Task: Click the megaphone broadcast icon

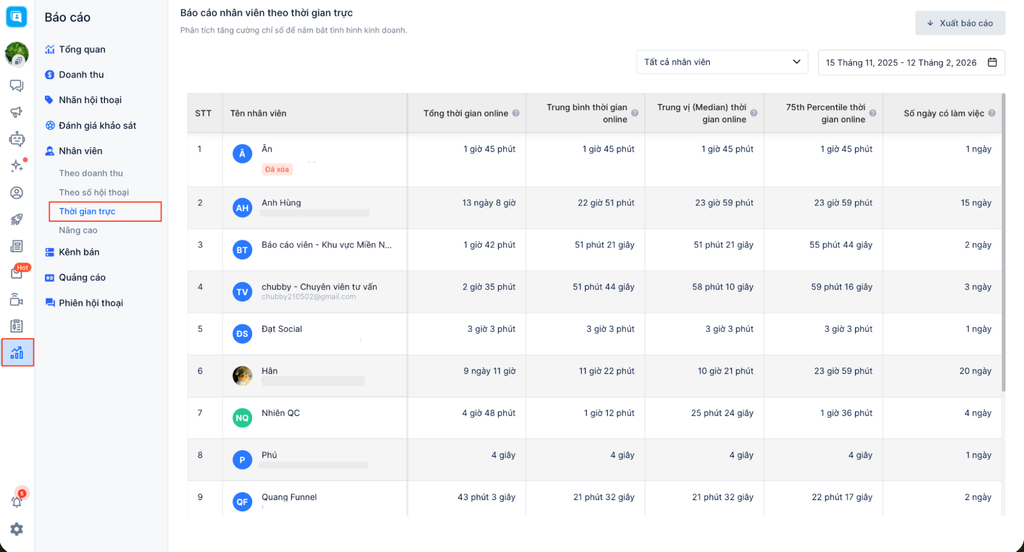Action: 16,112
